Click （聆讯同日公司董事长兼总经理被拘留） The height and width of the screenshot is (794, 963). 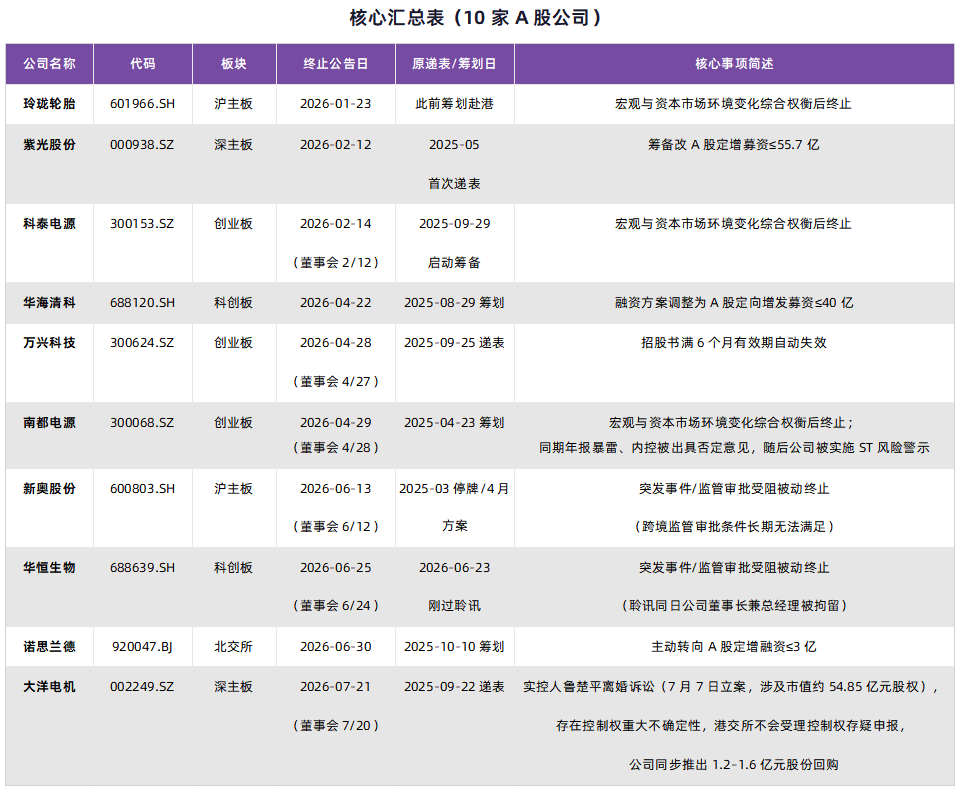point(734,606)
